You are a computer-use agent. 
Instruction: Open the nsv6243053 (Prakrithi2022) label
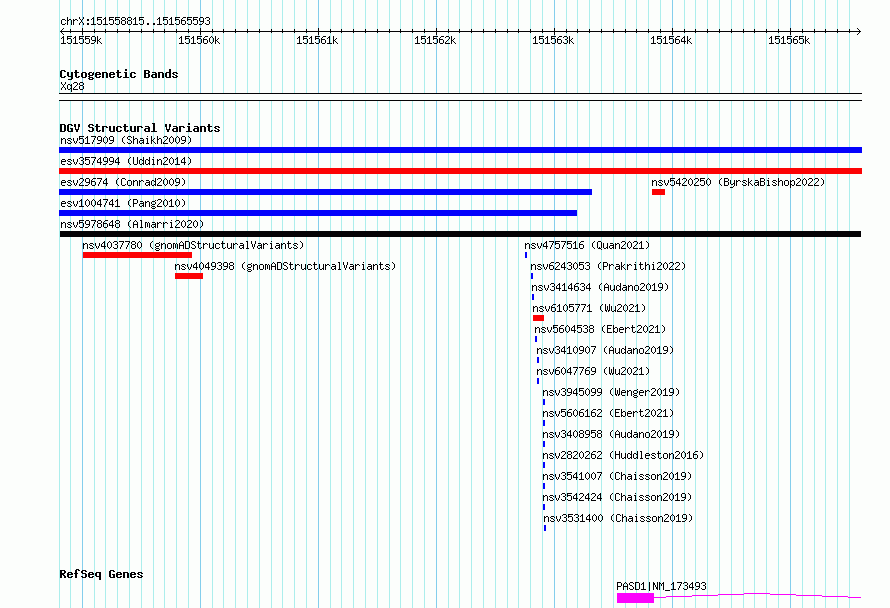(608, 266)
